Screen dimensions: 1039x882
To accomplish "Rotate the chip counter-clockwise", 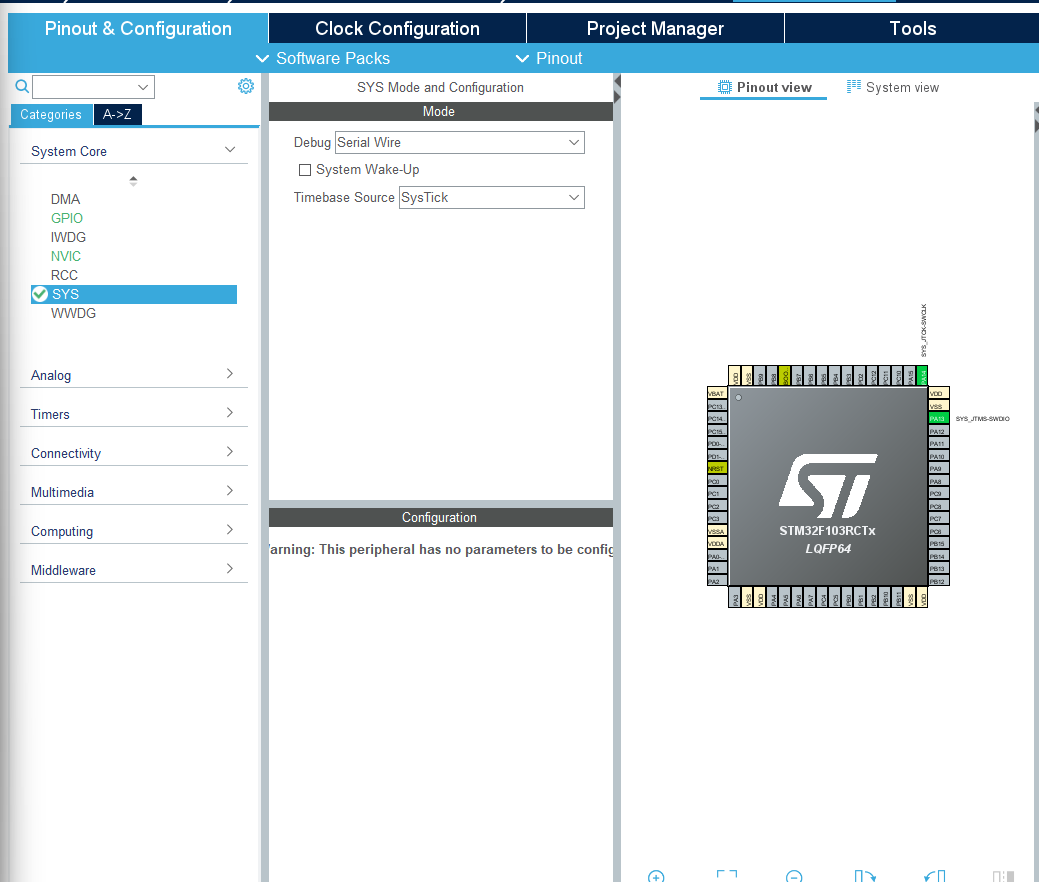I will click(x=934, y=876).
